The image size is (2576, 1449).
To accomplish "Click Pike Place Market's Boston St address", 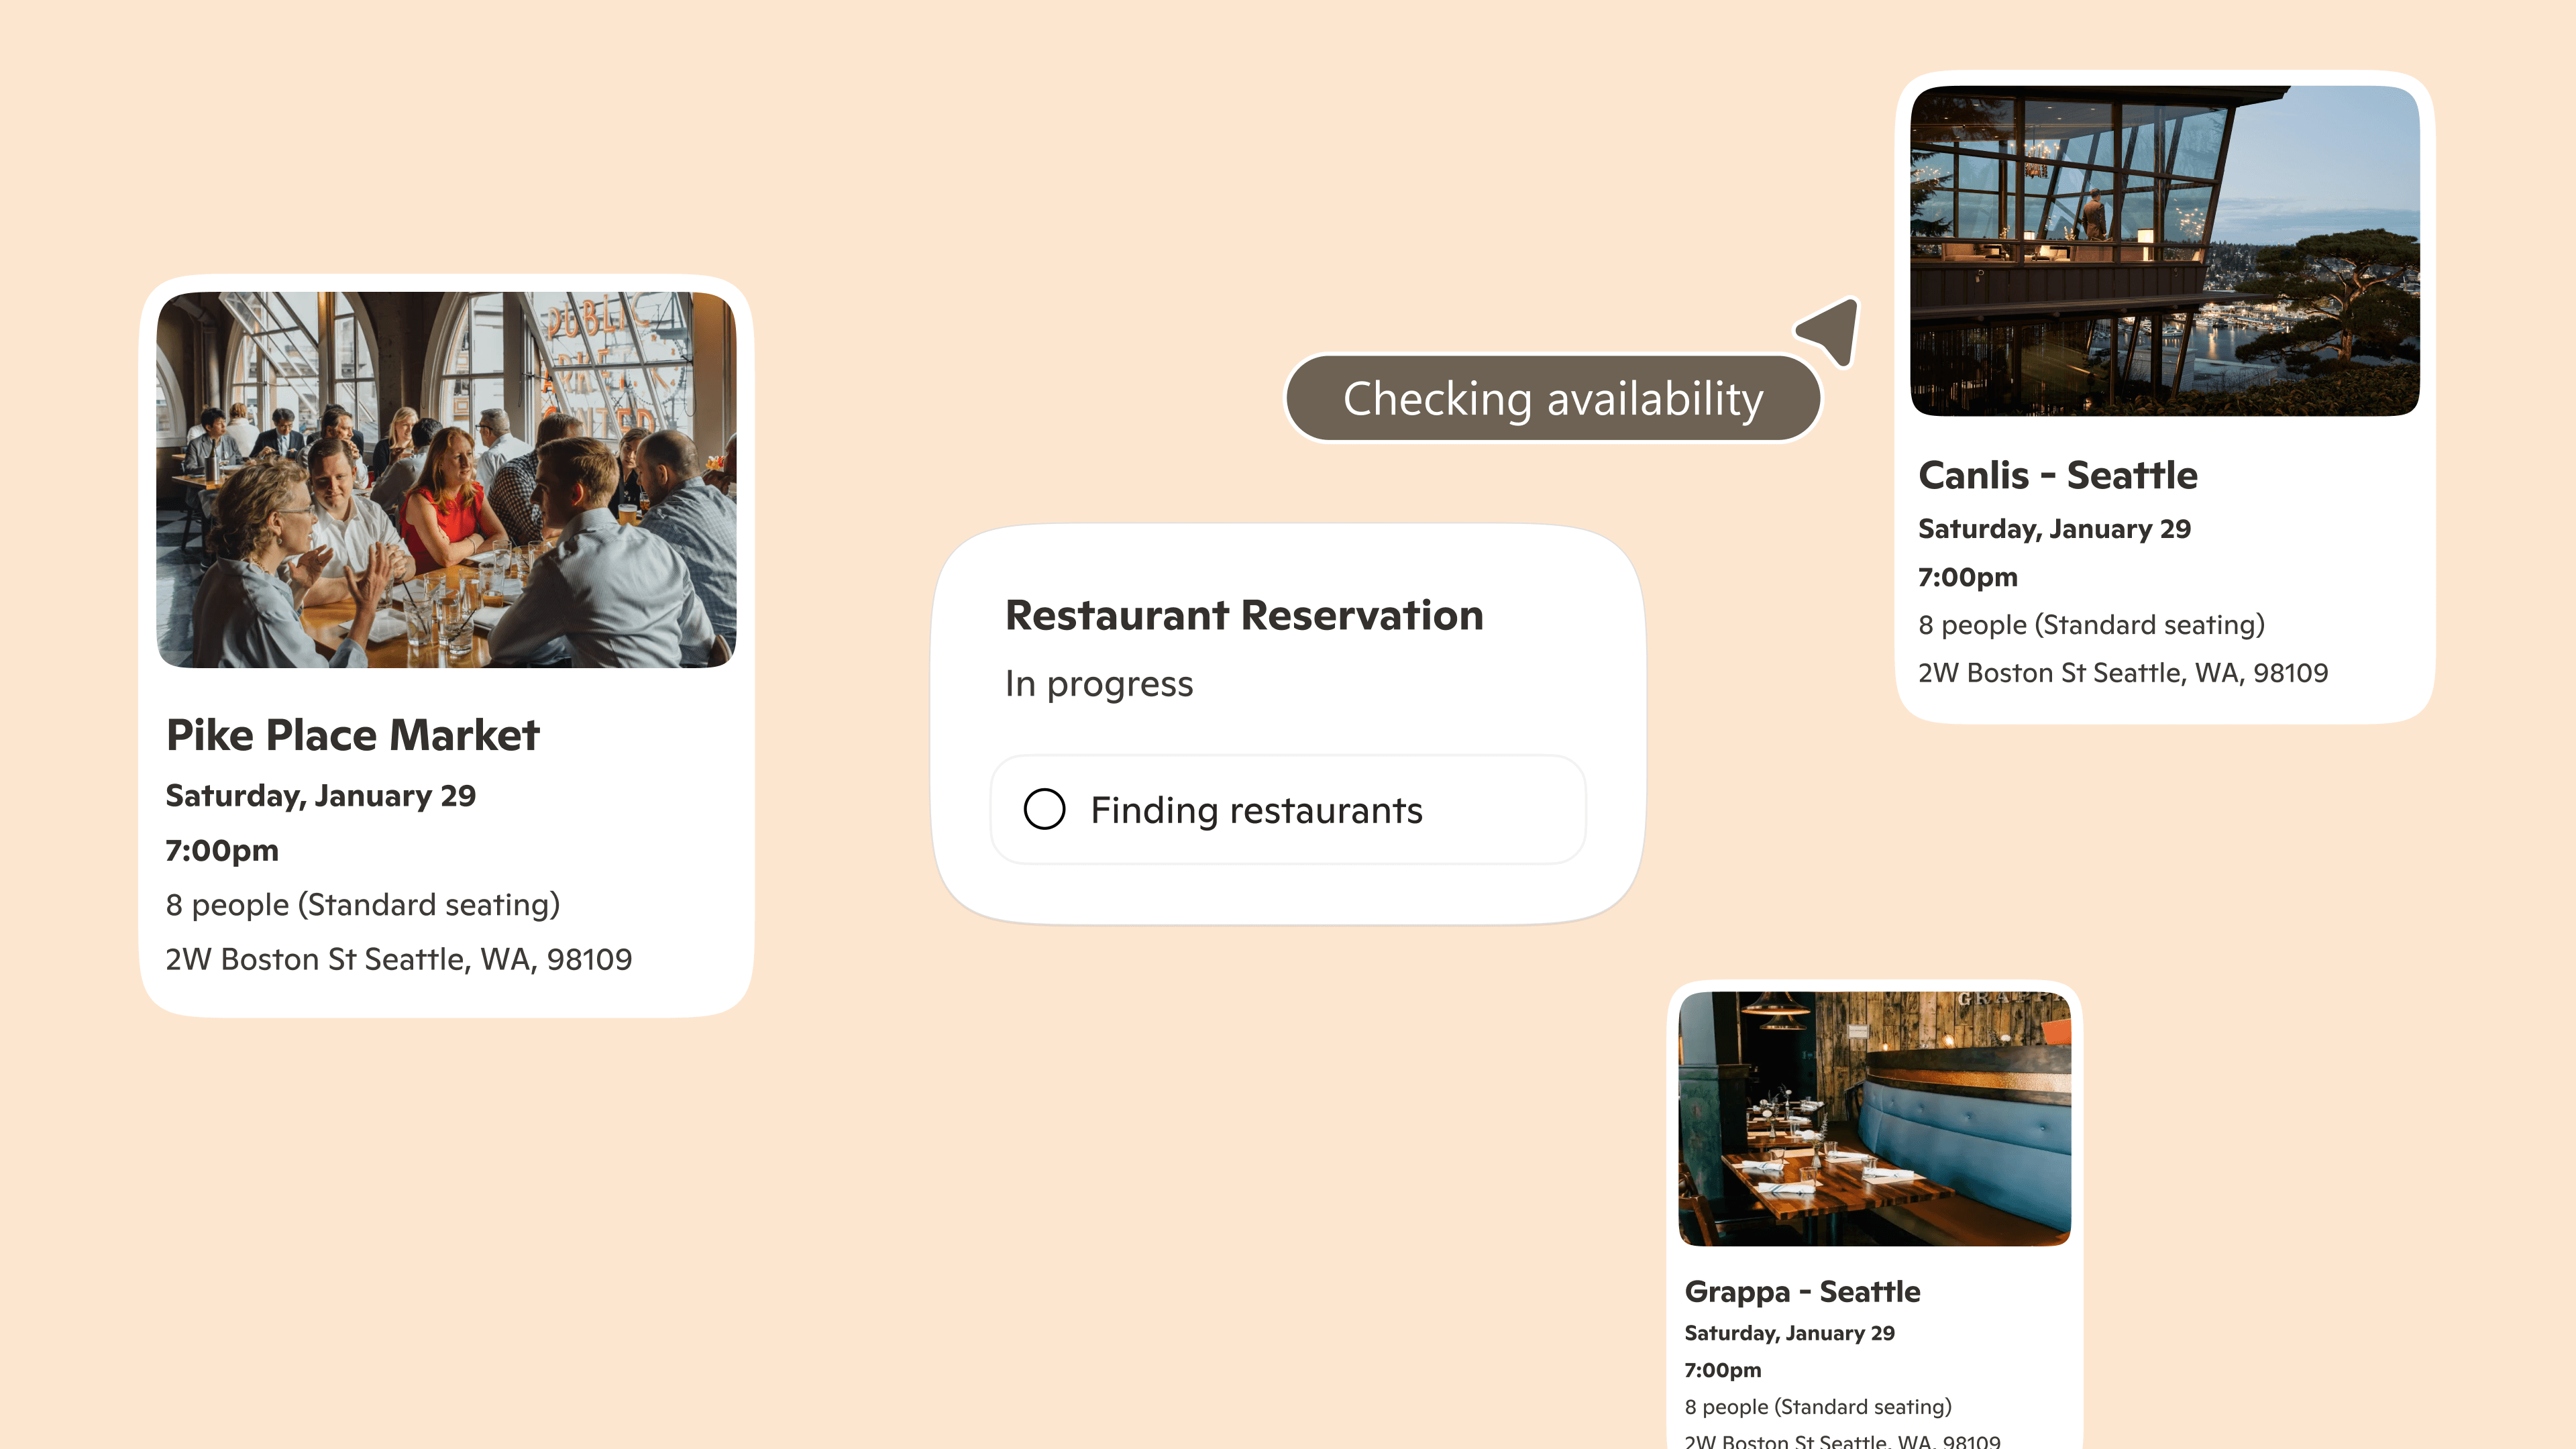I will pyautogui.click(x=398, y=959).
